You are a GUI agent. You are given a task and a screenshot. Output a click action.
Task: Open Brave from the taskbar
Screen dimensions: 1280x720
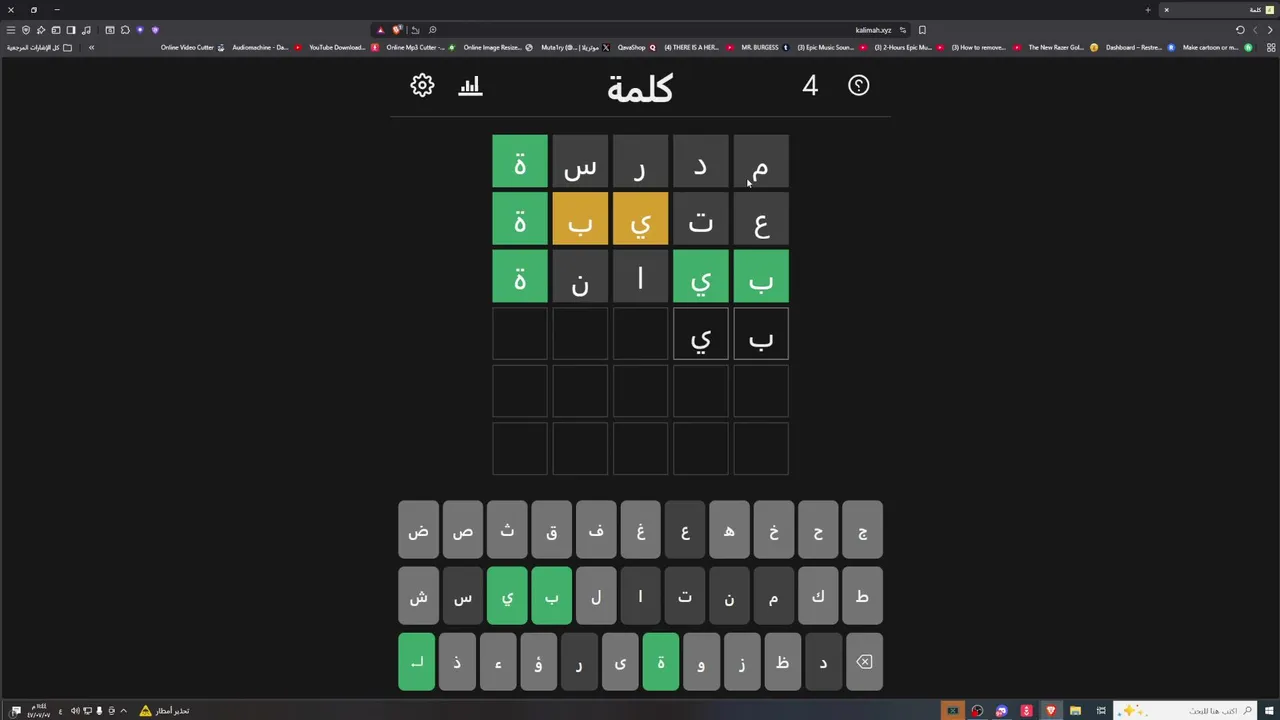(x=1050, y=710)
